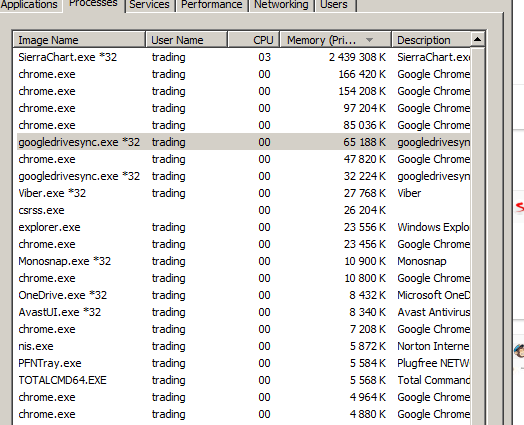Screen dimensions: 524x425
Task: Click the Memory column sort arrow
Action: click(x=369, y=40)
